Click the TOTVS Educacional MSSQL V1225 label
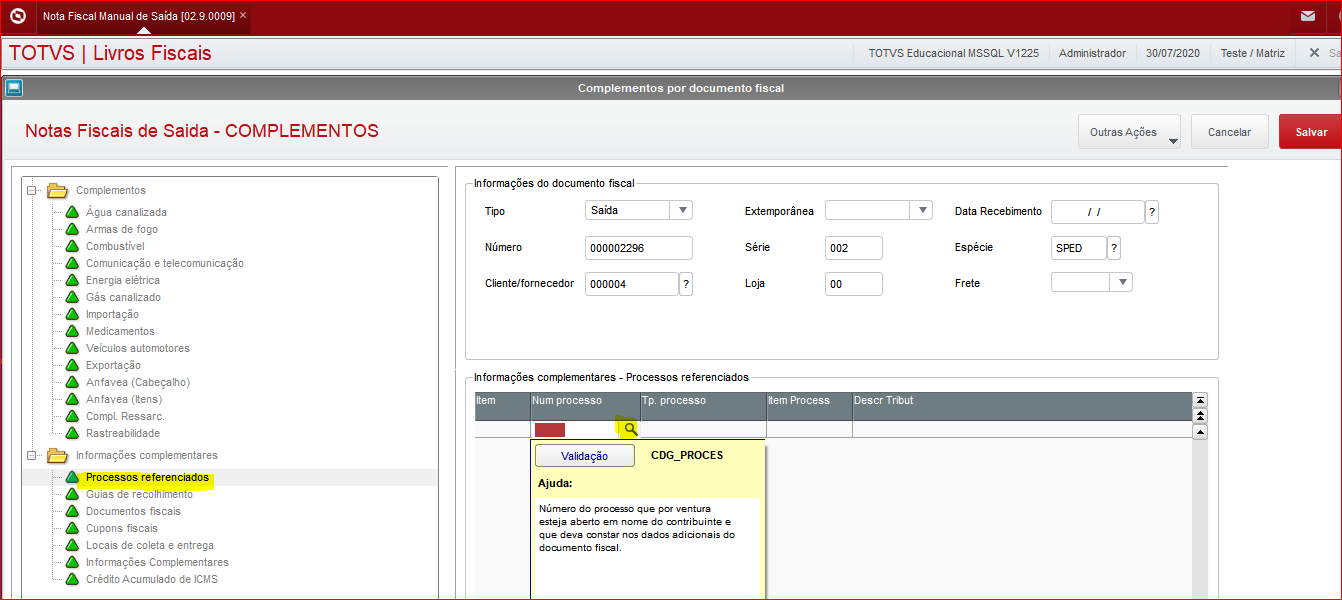This screenshot has width=1342, height=600. click(953, 53)
